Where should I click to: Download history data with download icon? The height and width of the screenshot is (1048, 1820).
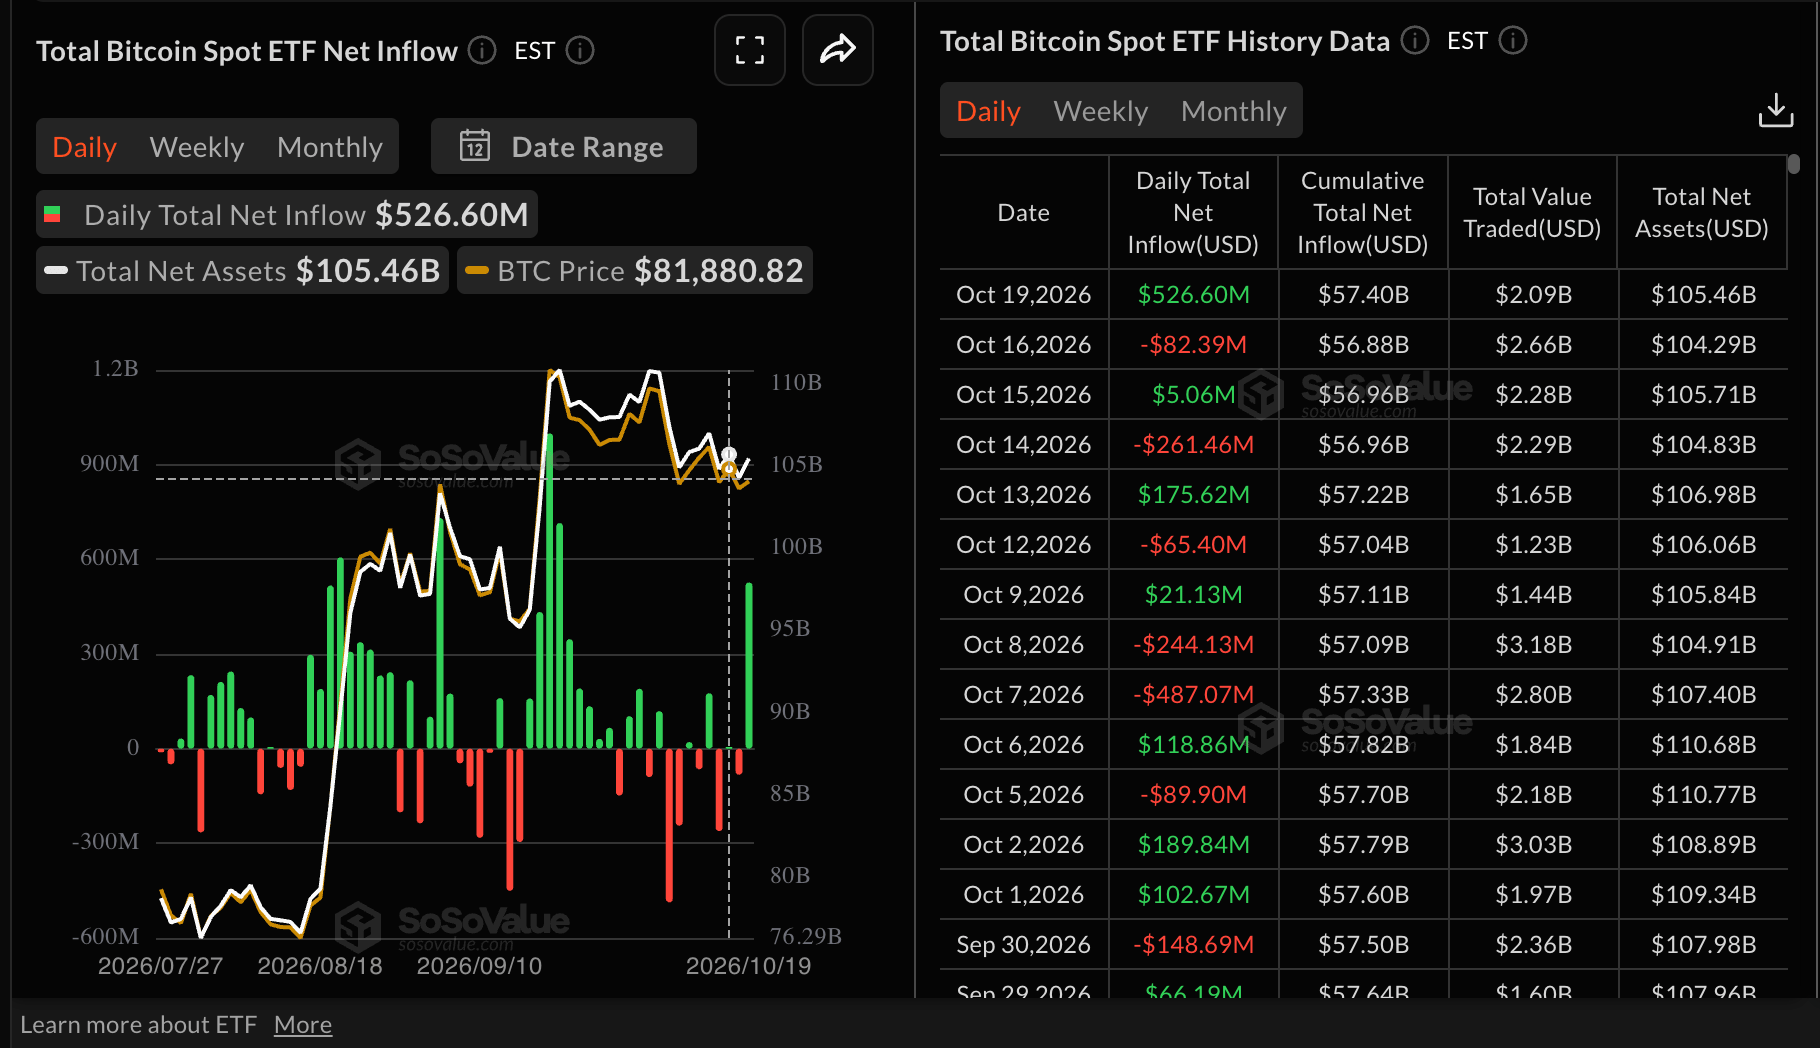1776,111
